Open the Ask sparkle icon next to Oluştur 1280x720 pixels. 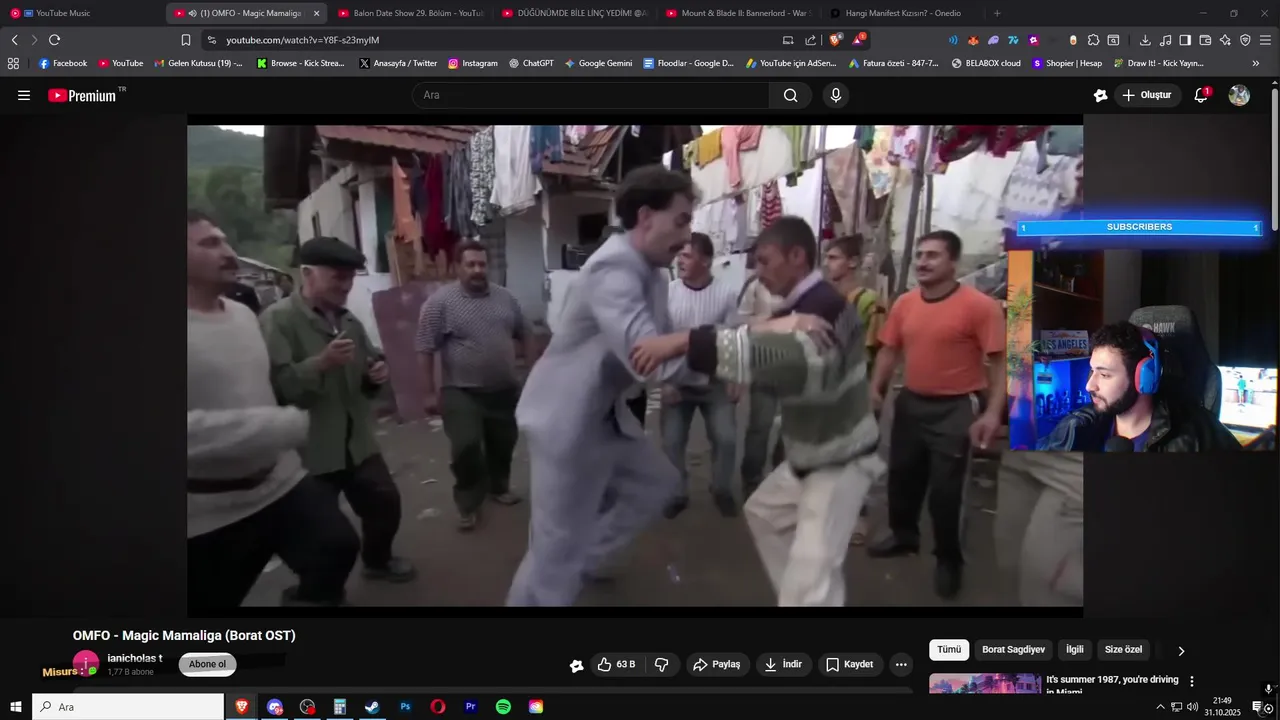1100,95
